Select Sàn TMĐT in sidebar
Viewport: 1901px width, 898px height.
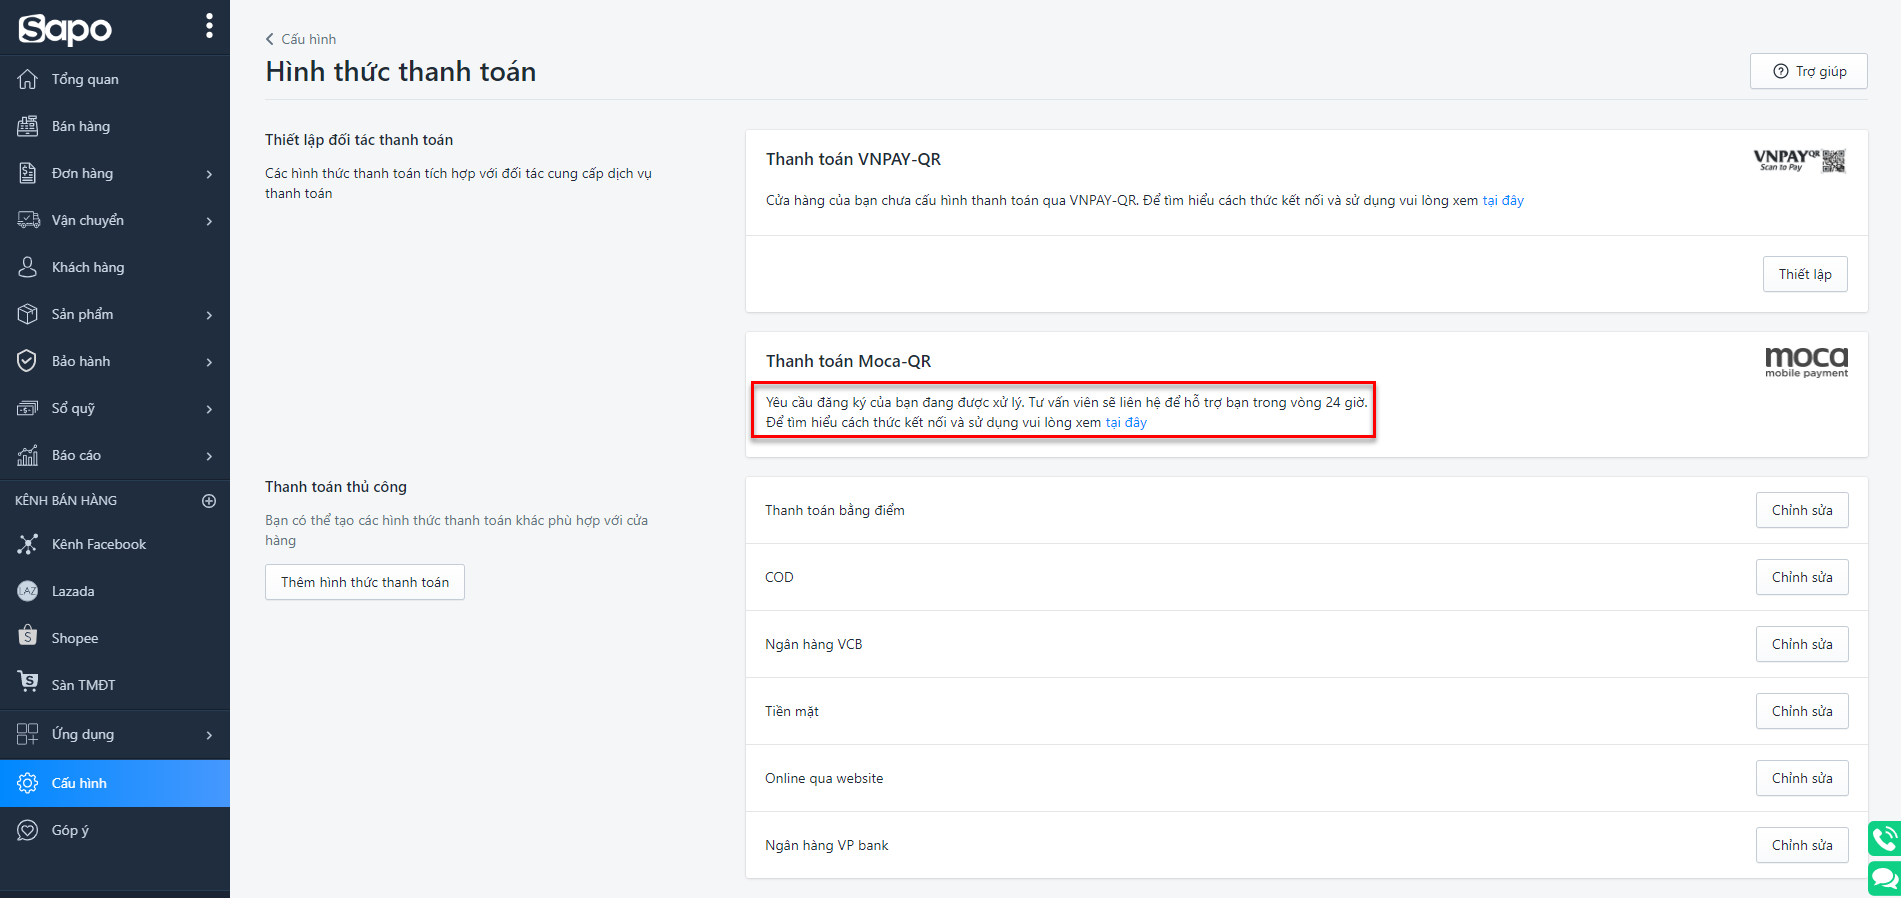click(83, 685)
